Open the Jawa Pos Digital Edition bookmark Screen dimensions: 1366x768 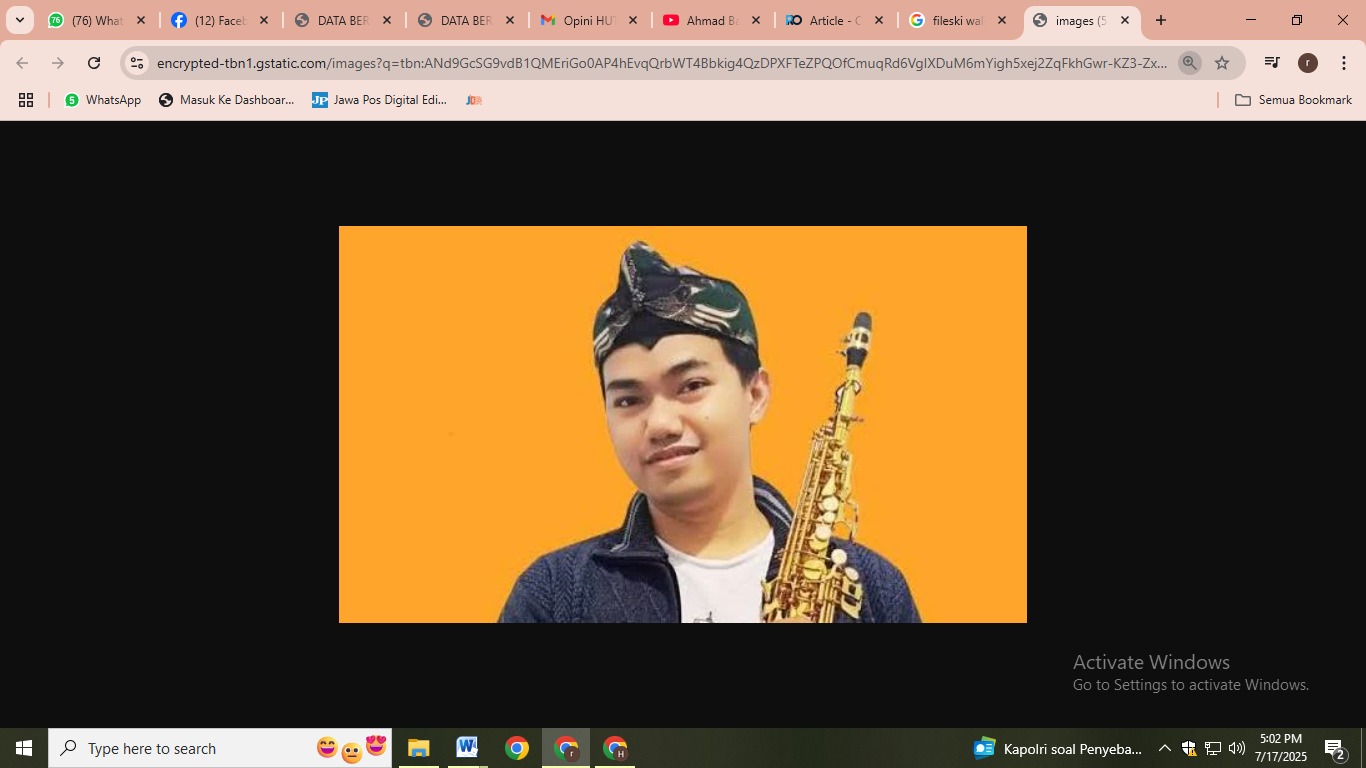379,100
